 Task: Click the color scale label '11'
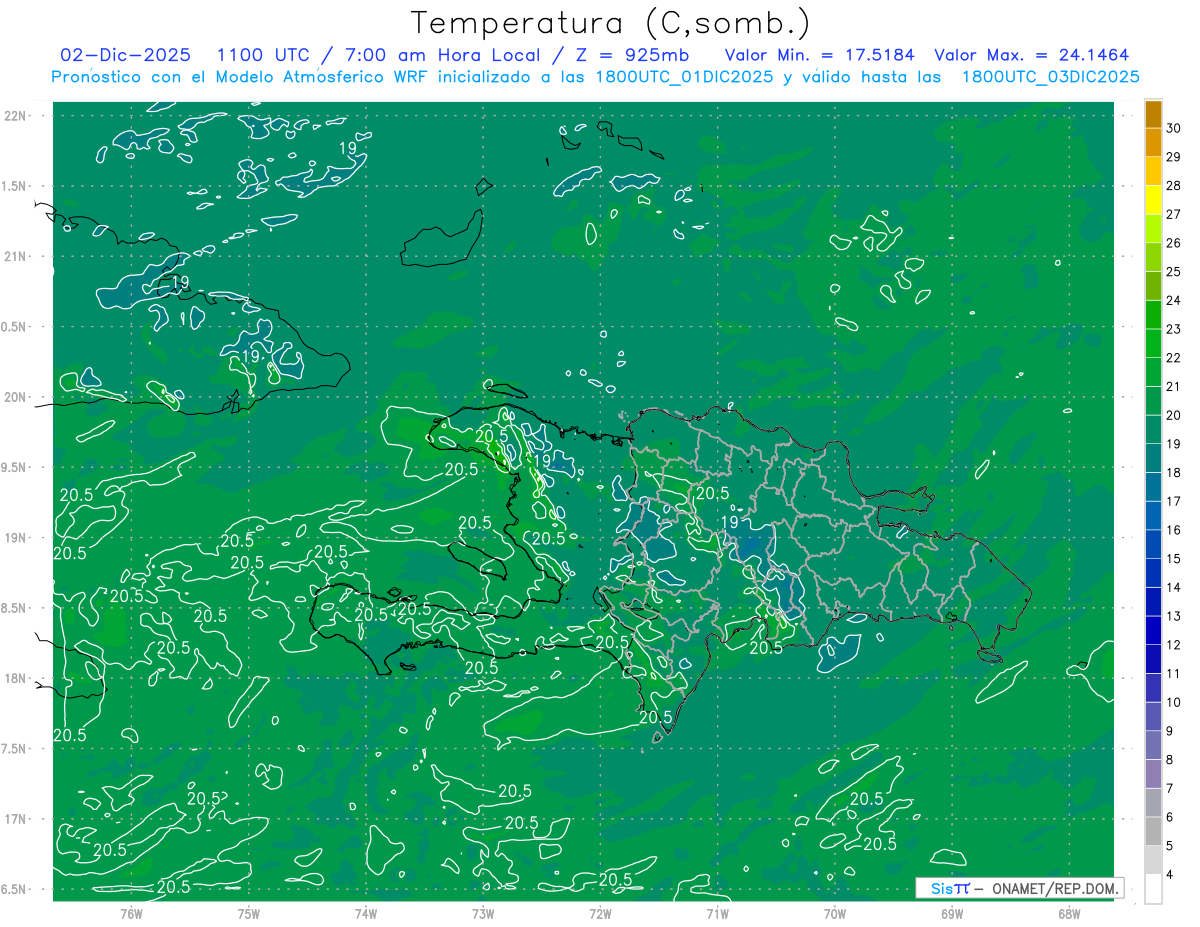[x=1174, y=674]
